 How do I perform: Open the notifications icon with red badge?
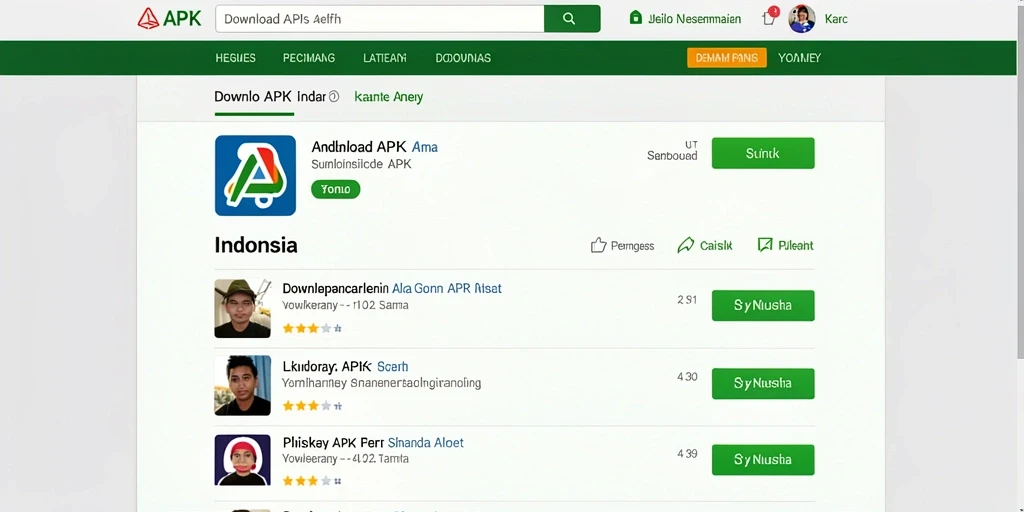tap(770, 16)
